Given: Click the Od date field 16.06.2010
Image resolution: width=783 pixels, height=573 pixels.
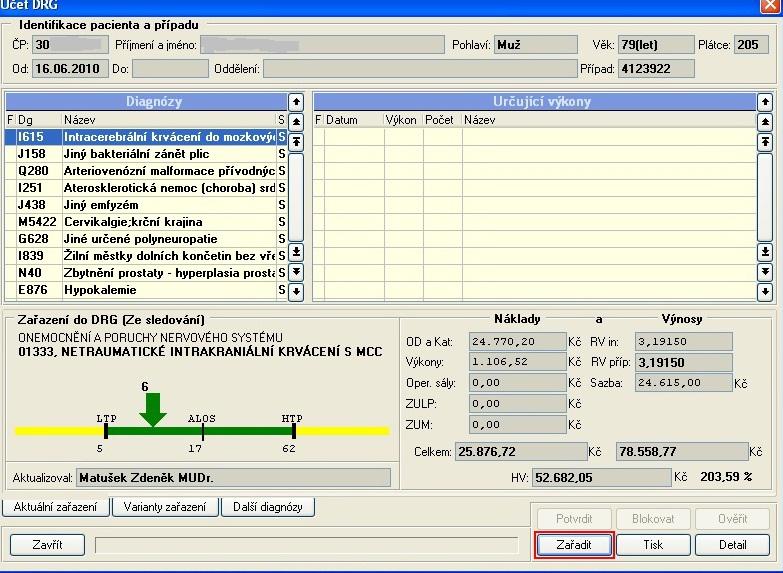Looking at the screenshot, I should [x=70, y=69].
